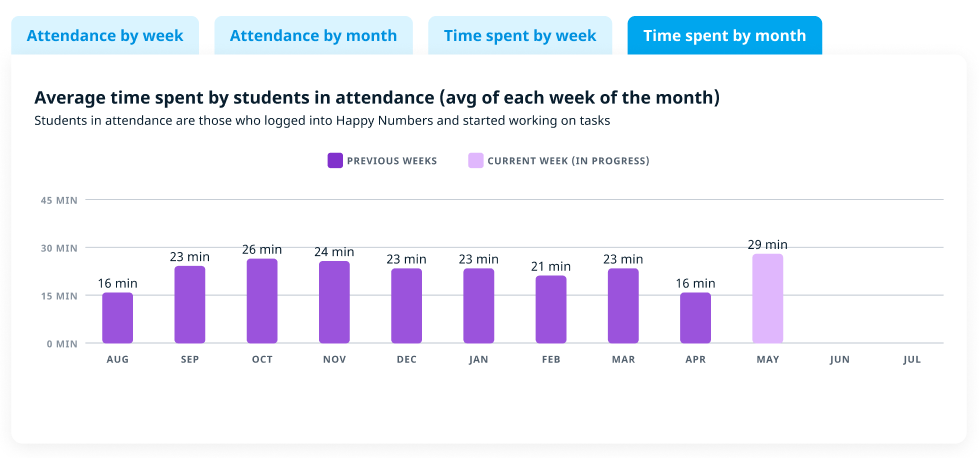Viewport: 979px width, 458px height.
Task: Click the Time spent by month tab
Action: coord(724,36)
